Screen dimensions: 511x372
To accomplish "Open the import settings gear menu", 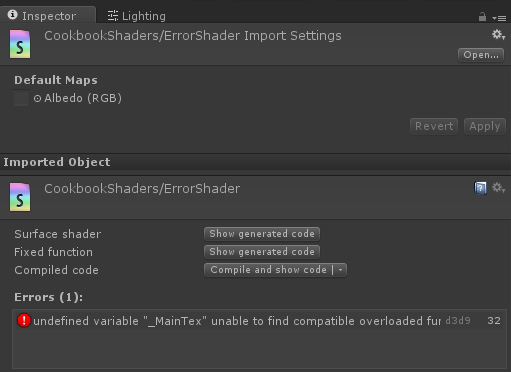I will coord(498,34).
